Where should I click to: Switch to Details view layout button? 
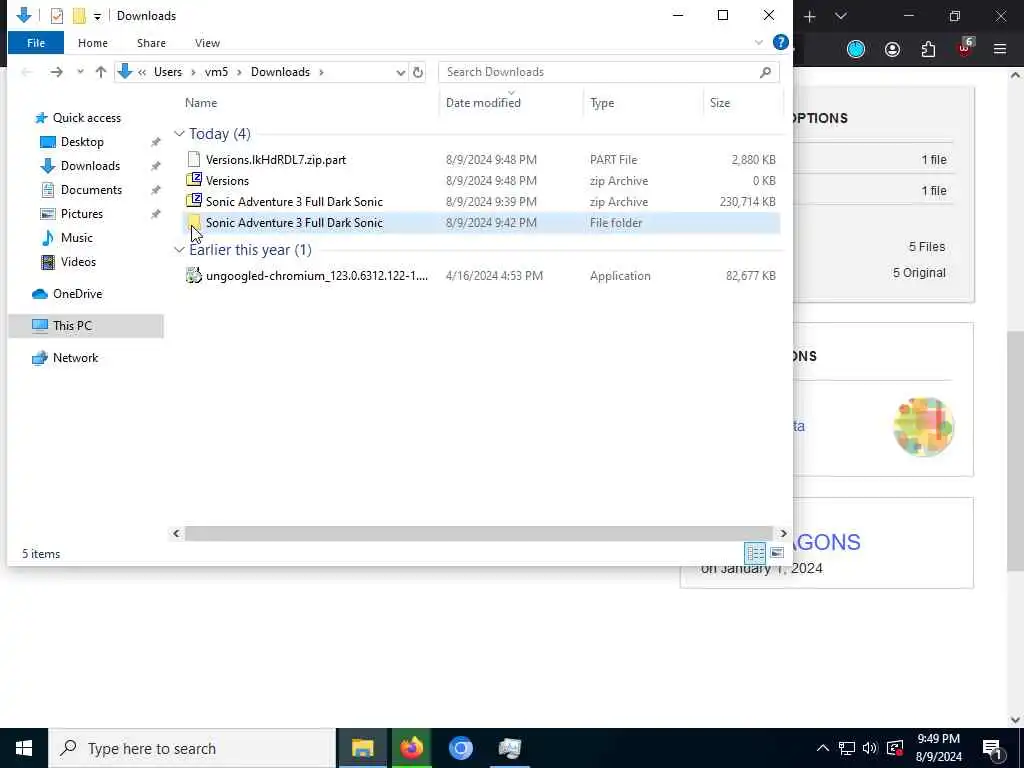click(x=755, y=553)
